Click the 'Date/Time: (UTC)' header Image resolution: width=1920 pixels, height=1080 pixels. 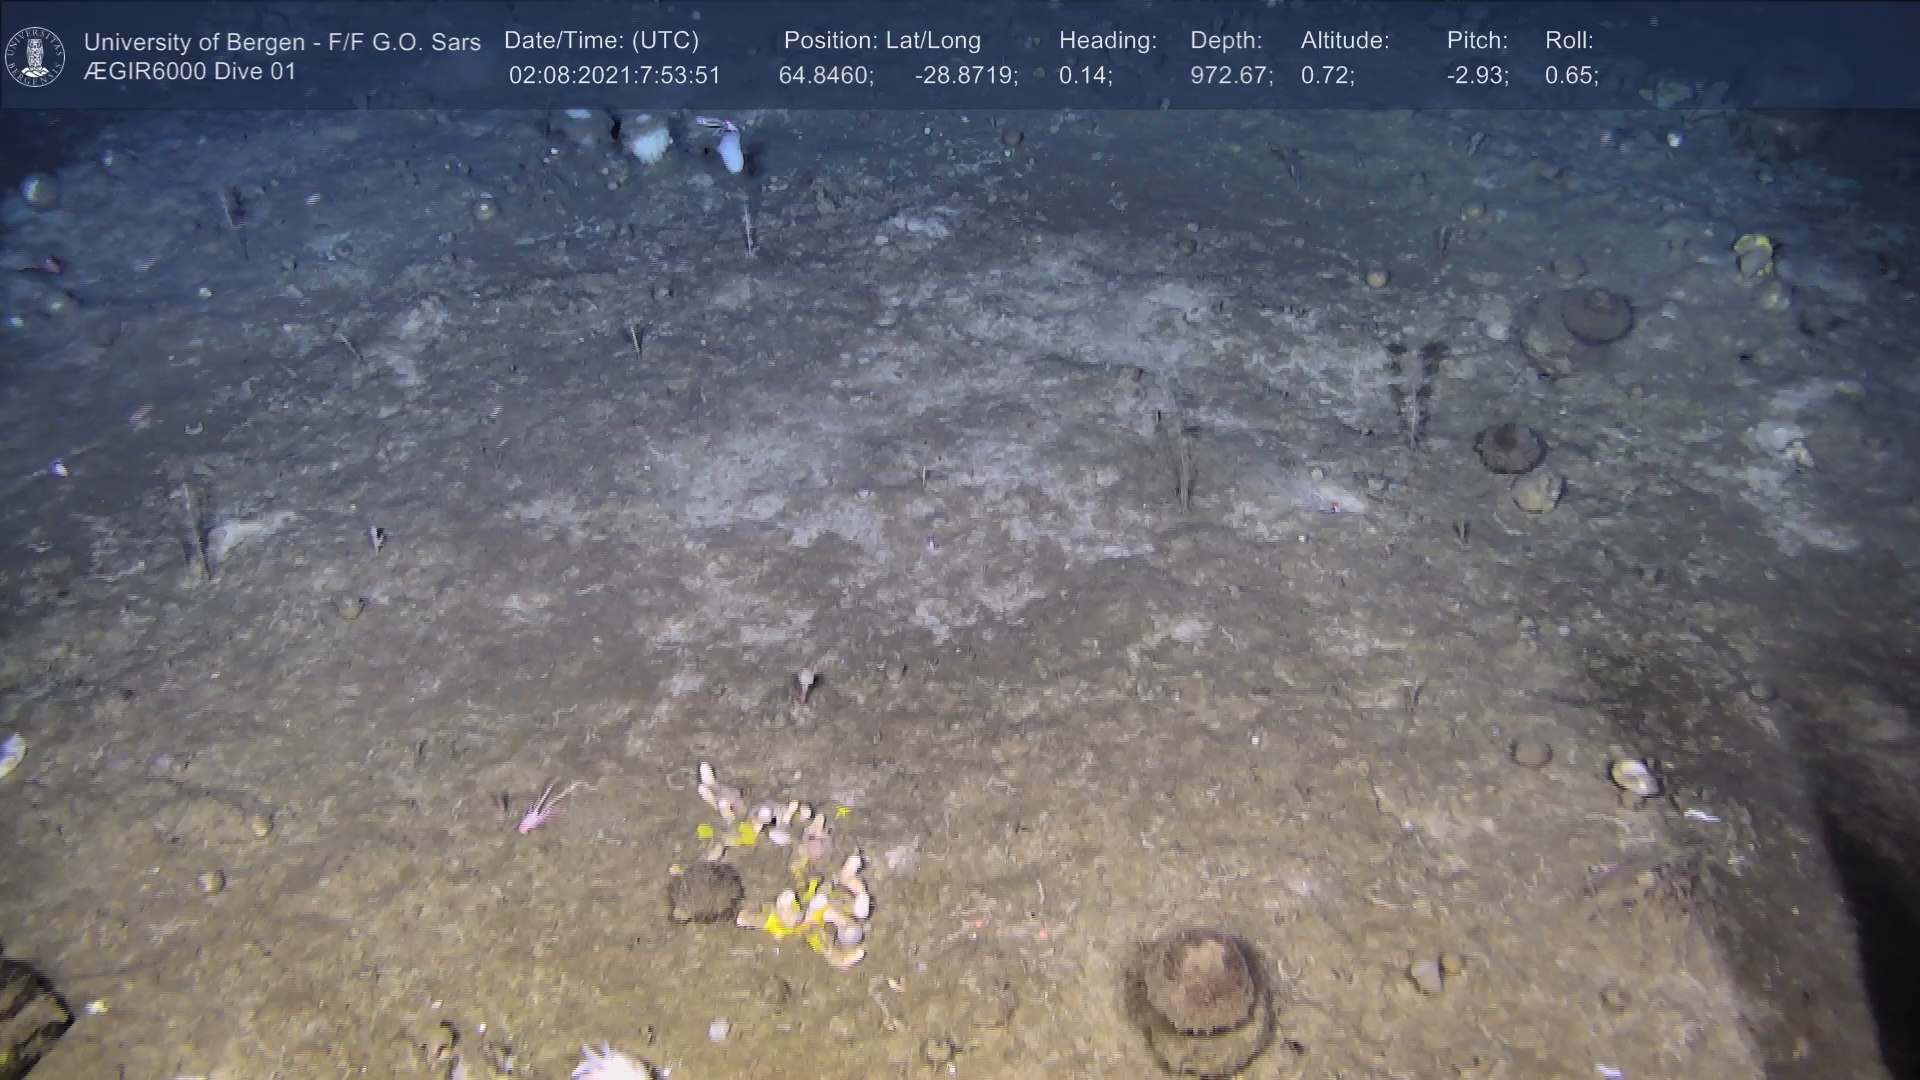coord(601,40)
